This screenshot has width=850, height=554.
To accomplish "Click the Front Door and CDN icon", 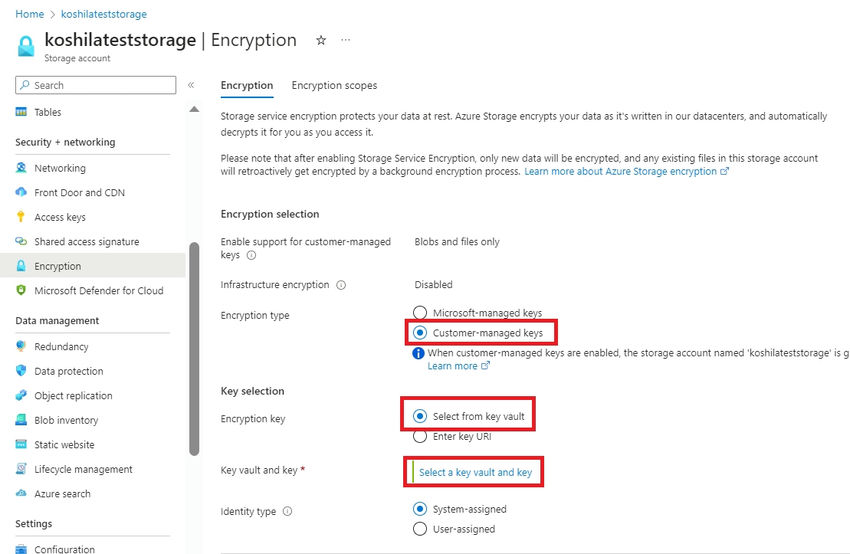I will pyautogui.click(x=21, y=192).
